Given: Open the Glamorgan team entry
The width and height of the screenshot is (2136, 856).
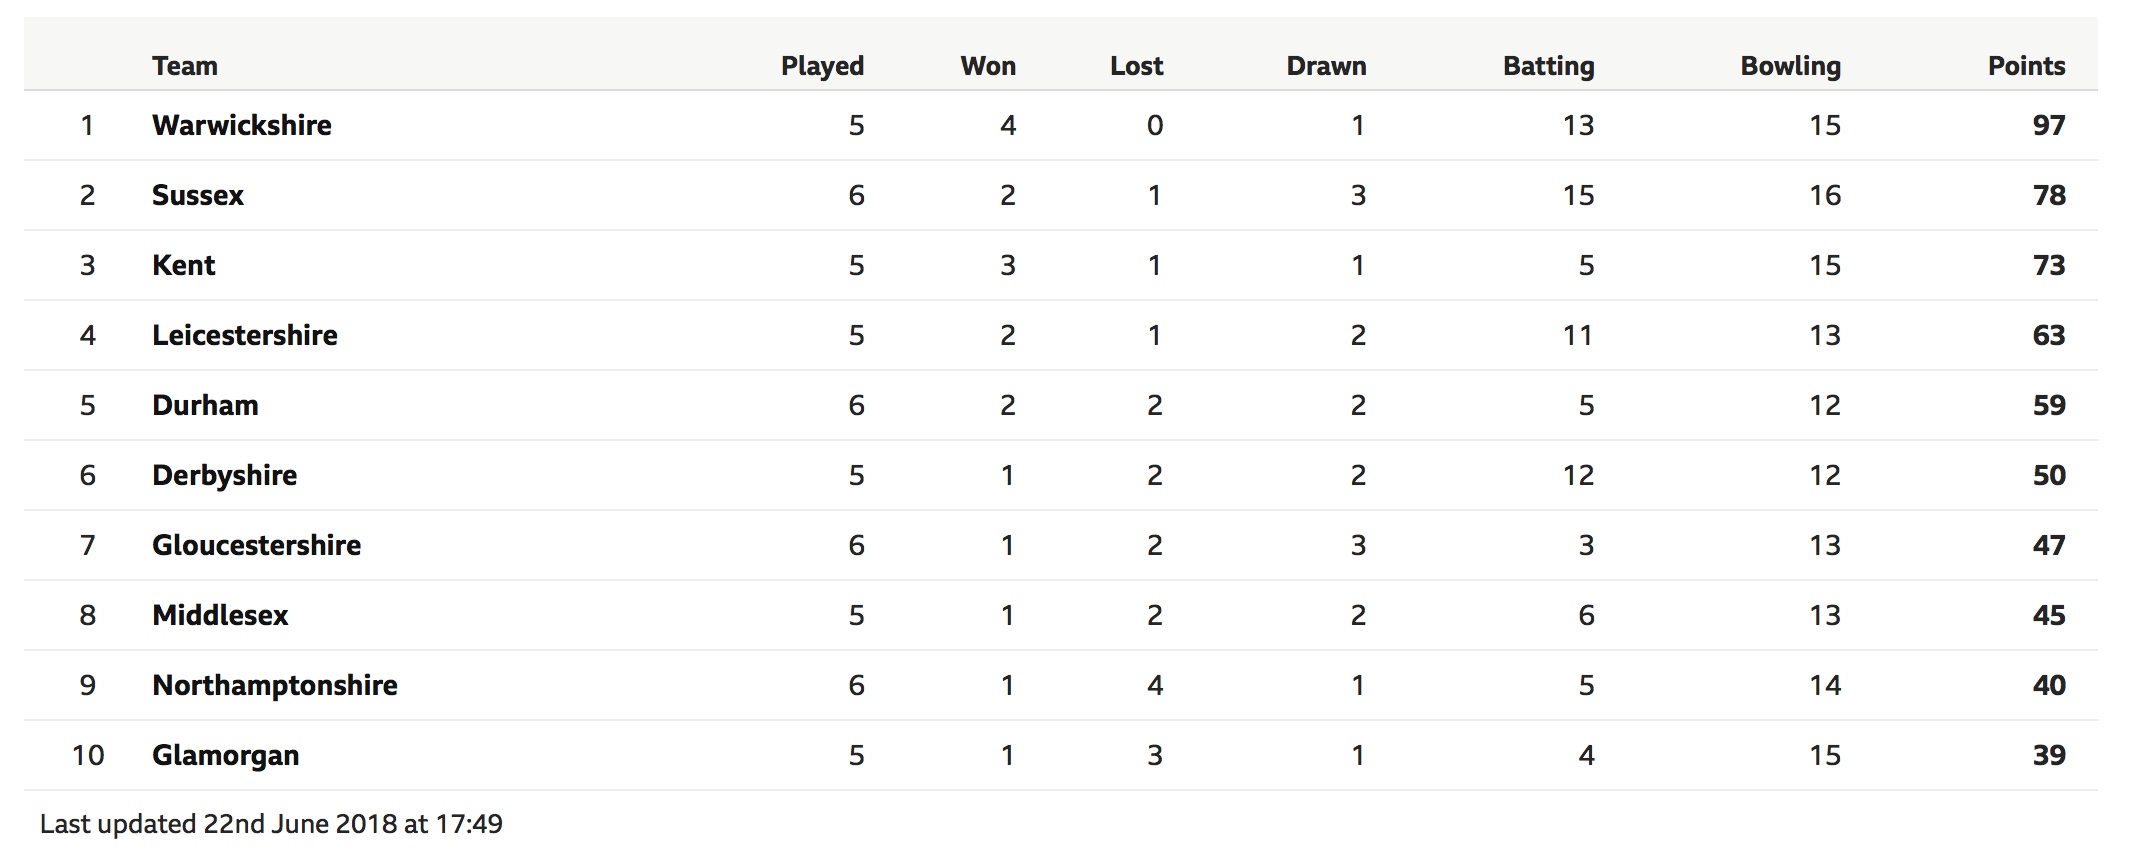Looking at the screenshot, I should (x=226, y=755).
